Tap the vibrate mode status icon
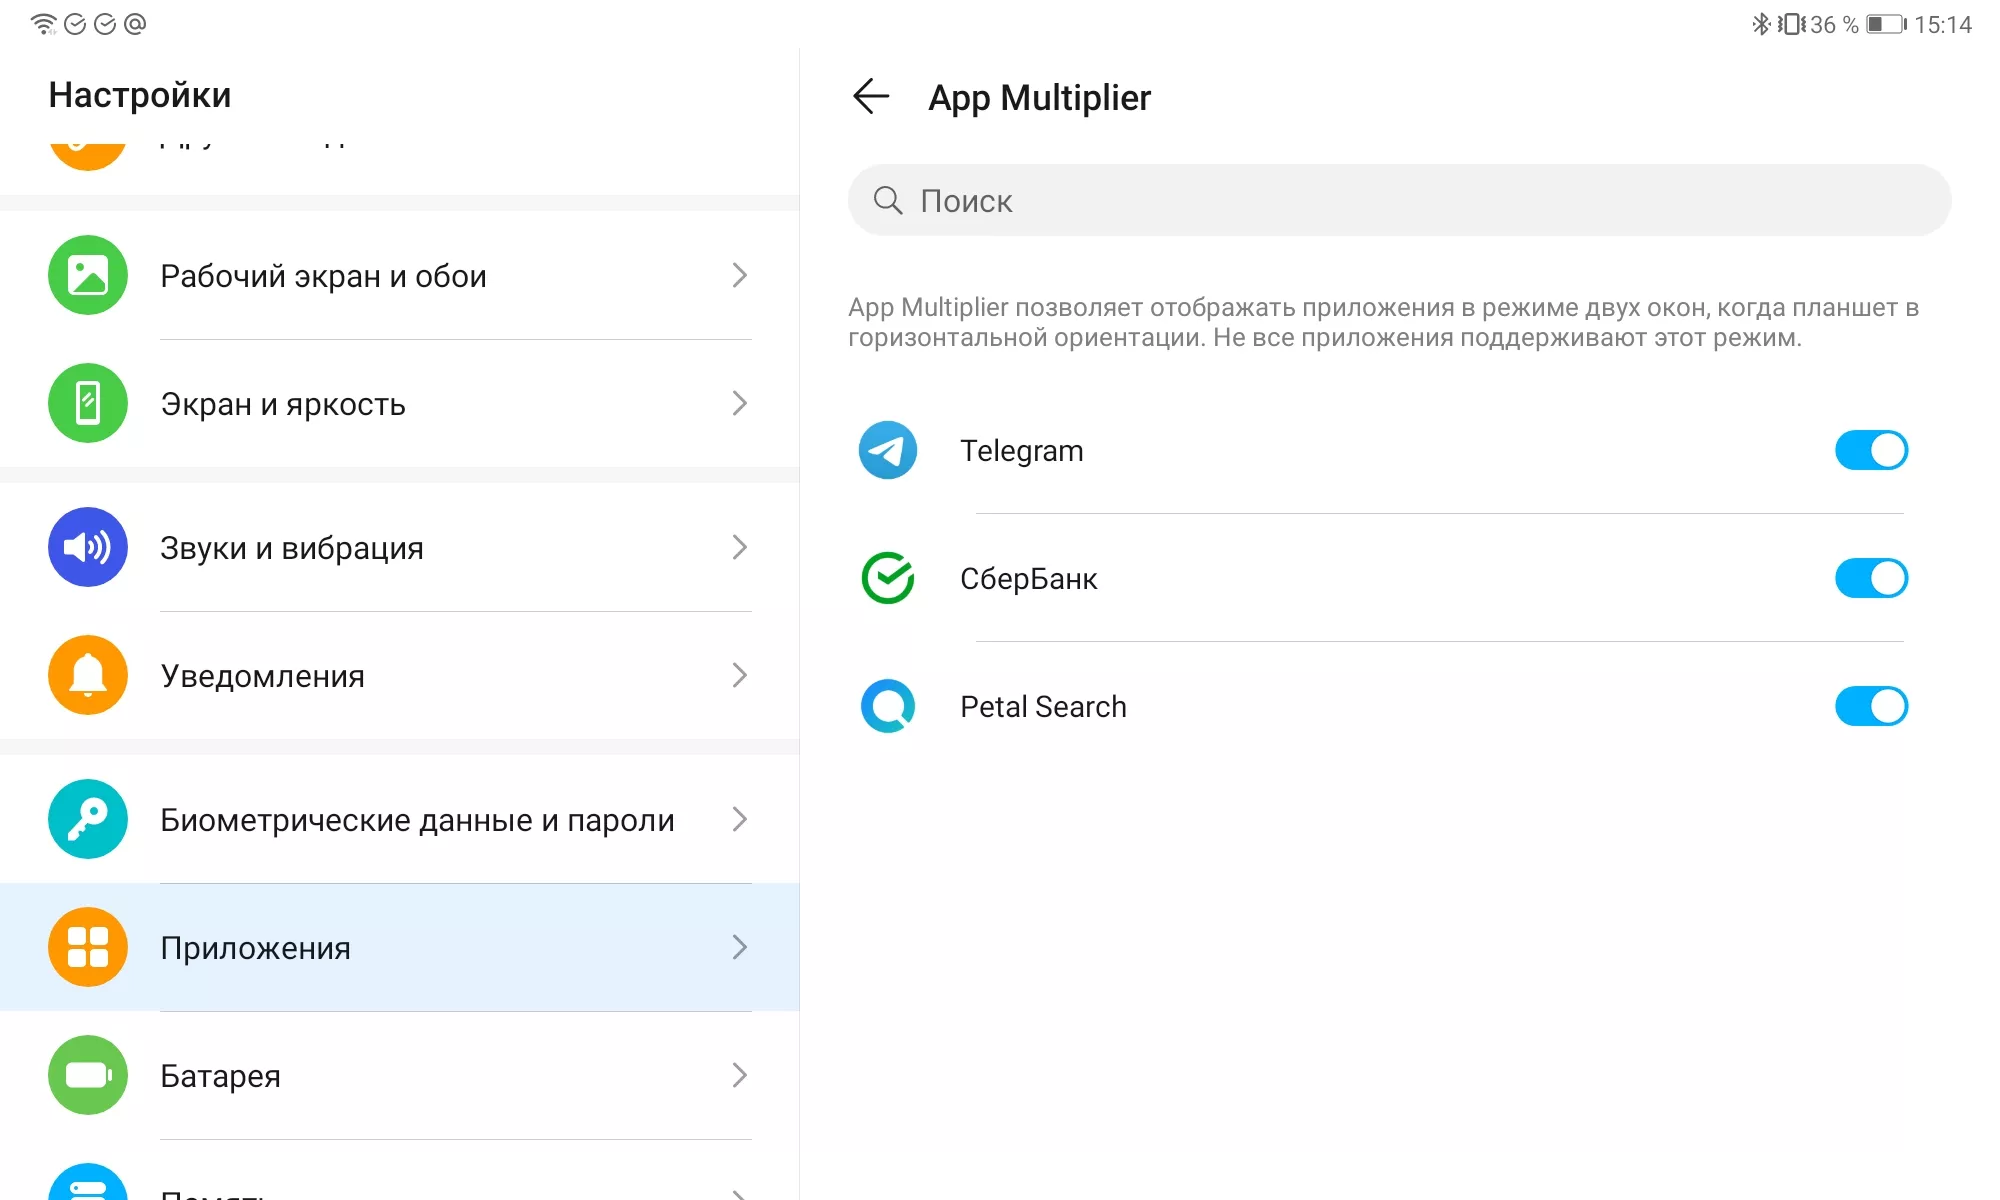 pyautogui.click(x=1791, y=24)
